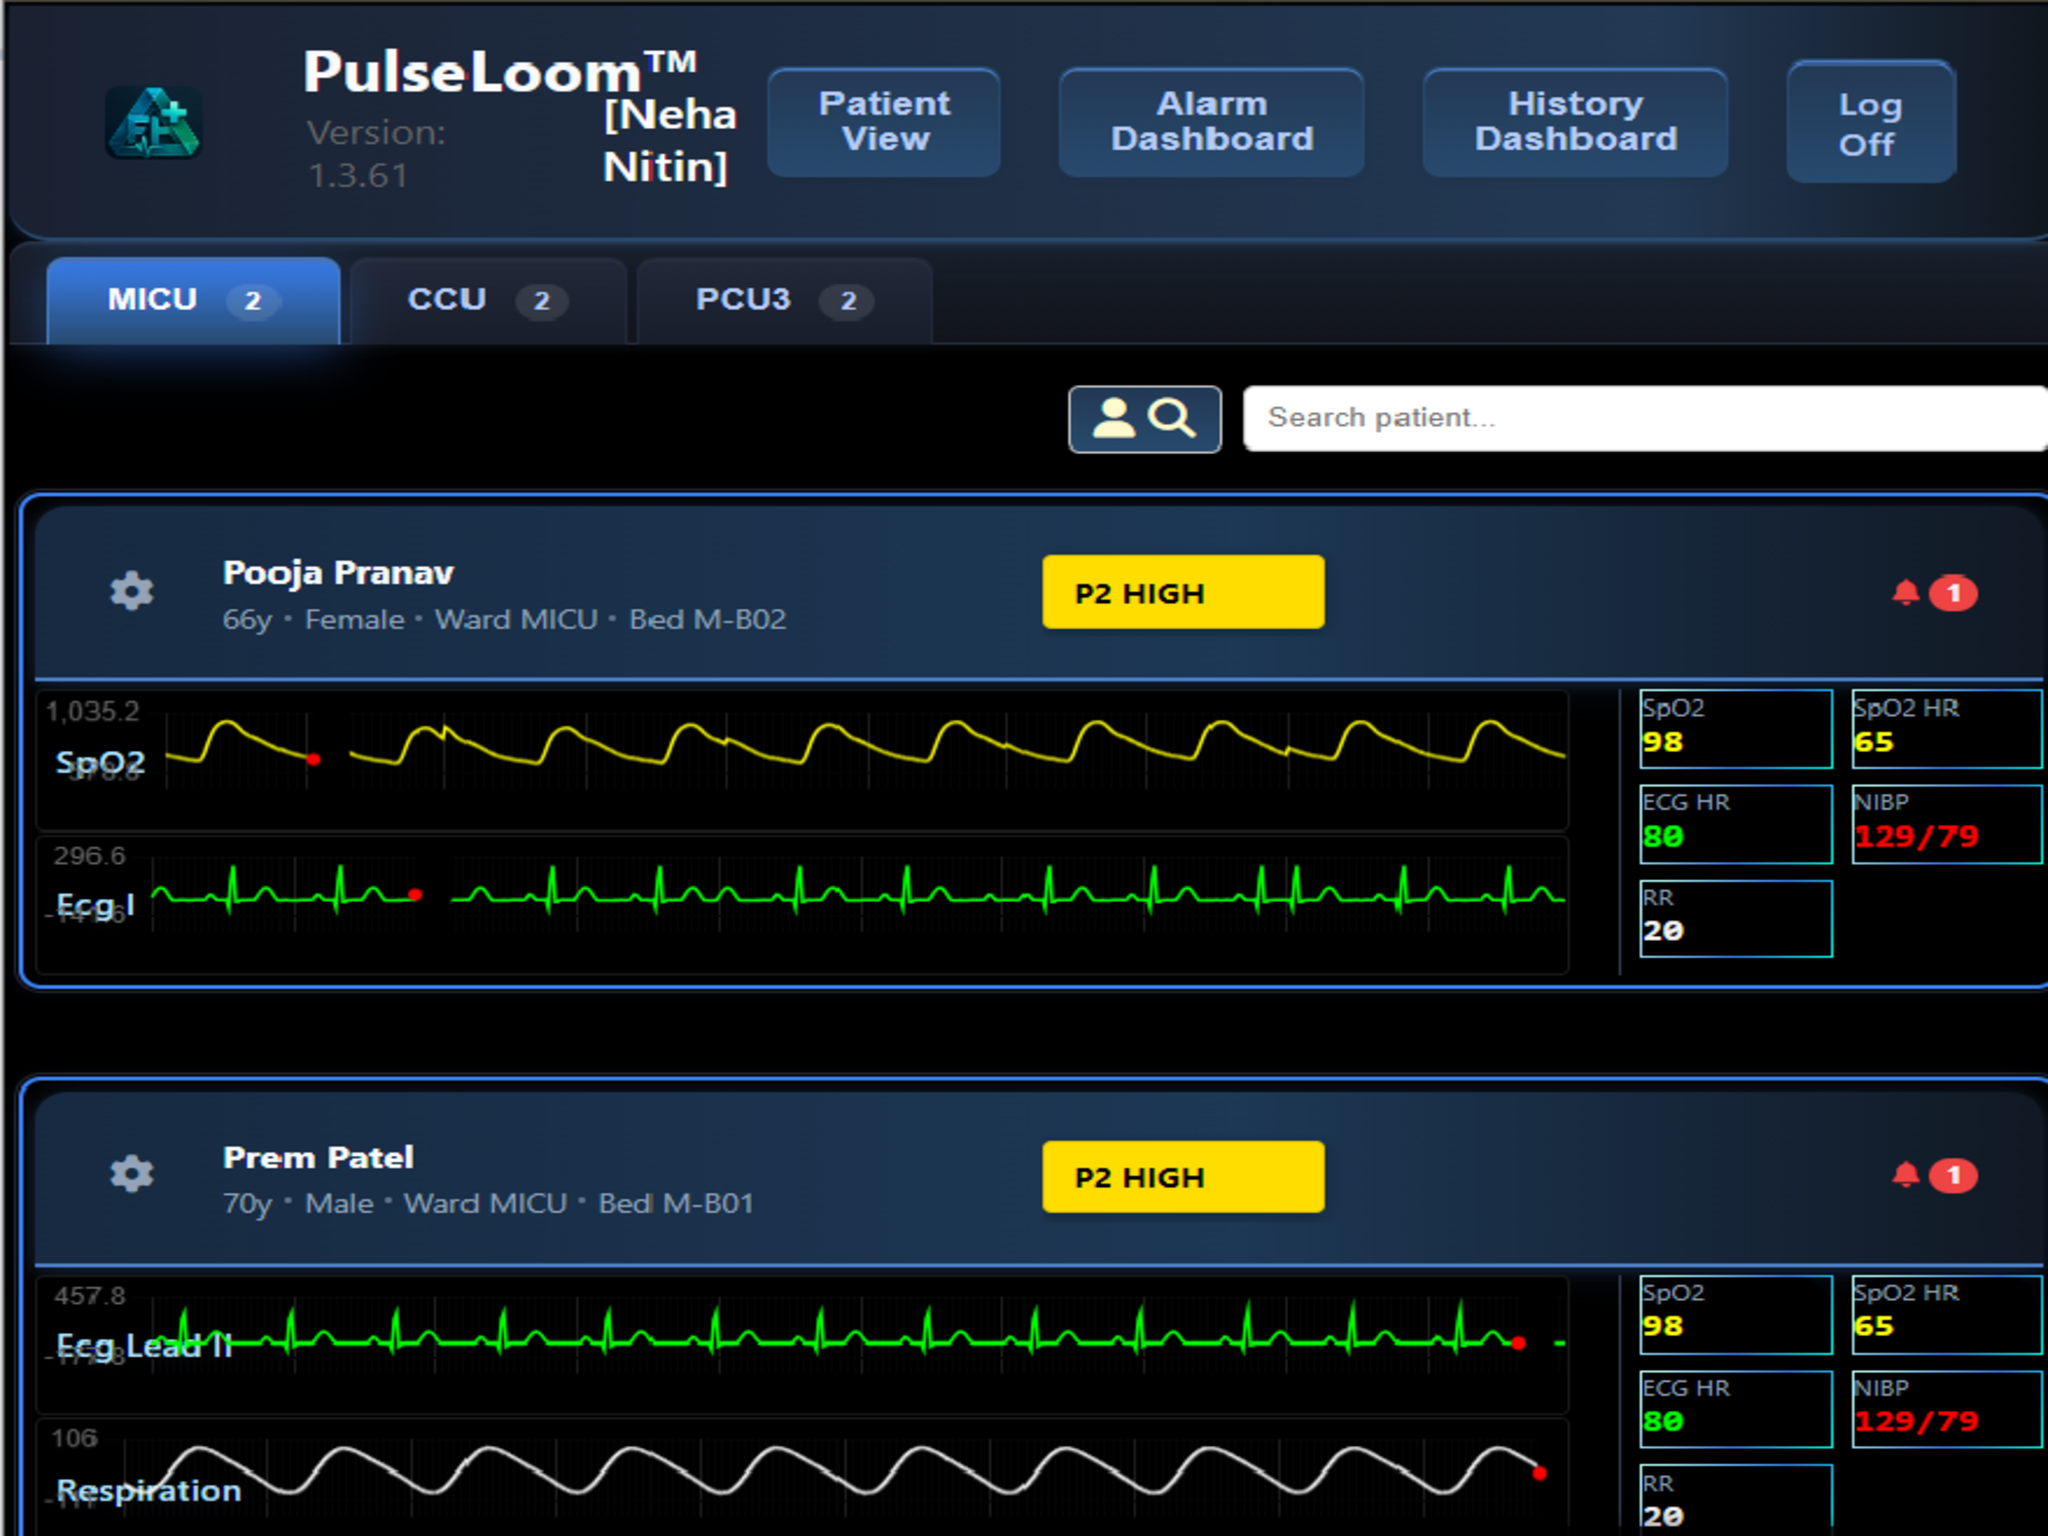Click Log Off
The image size is (2048, 1536).
pos(1870,121)
